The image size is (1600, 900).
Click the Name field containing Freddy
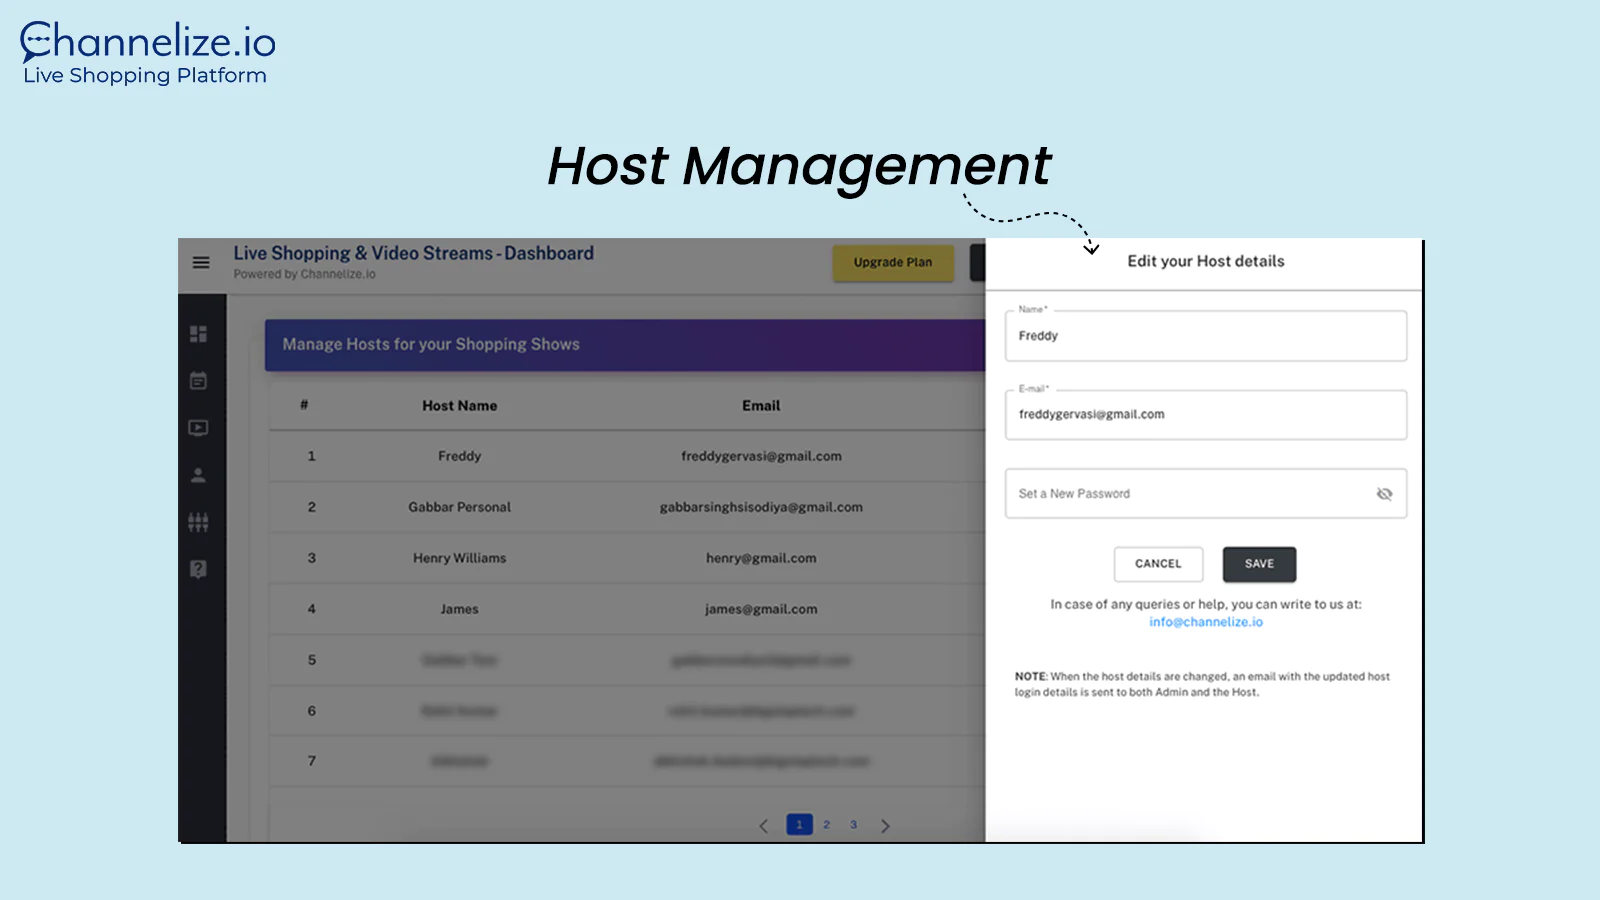1206,336
